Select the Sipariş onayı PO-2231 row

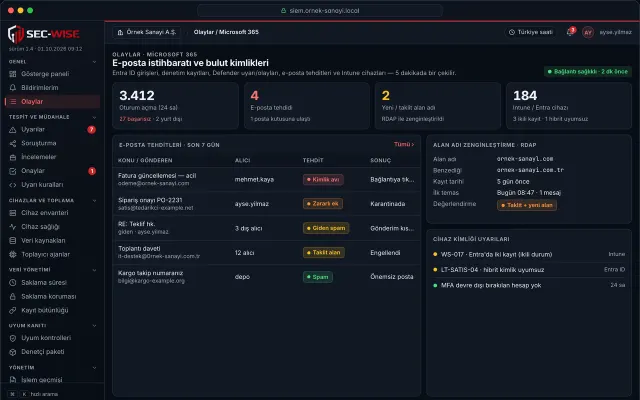click(x=267, y=204)
